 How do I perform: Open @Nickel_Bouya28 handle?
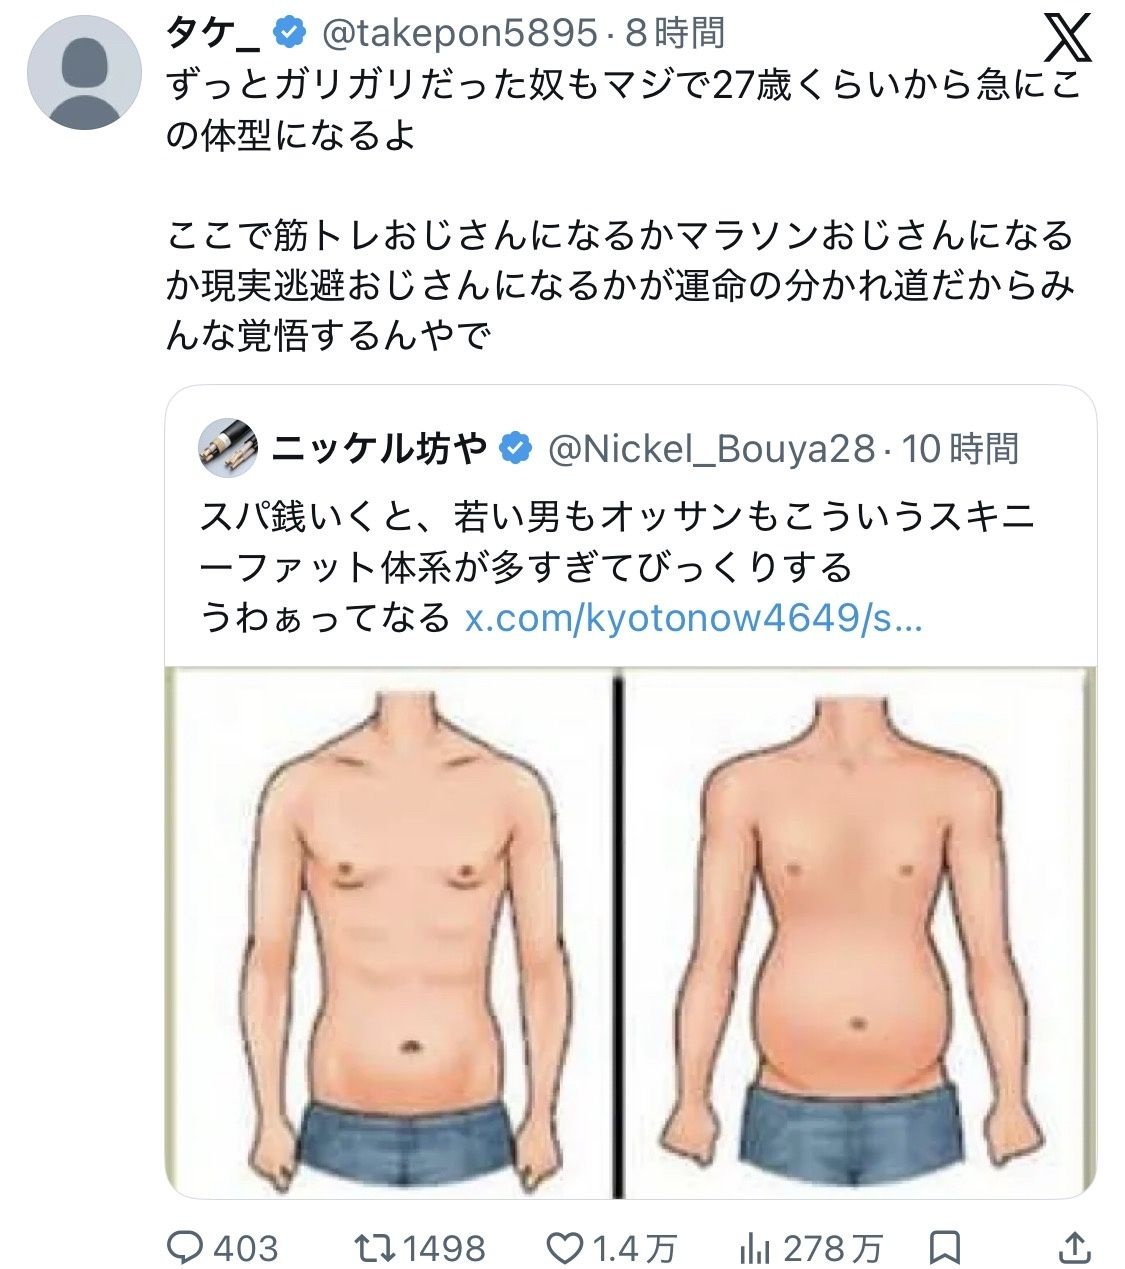[x=711, y=448]
